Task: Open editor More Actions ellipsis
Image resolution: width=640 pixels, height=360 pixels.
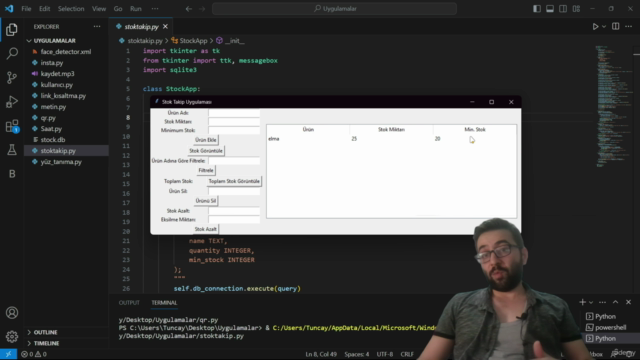Action: [629, 27]
